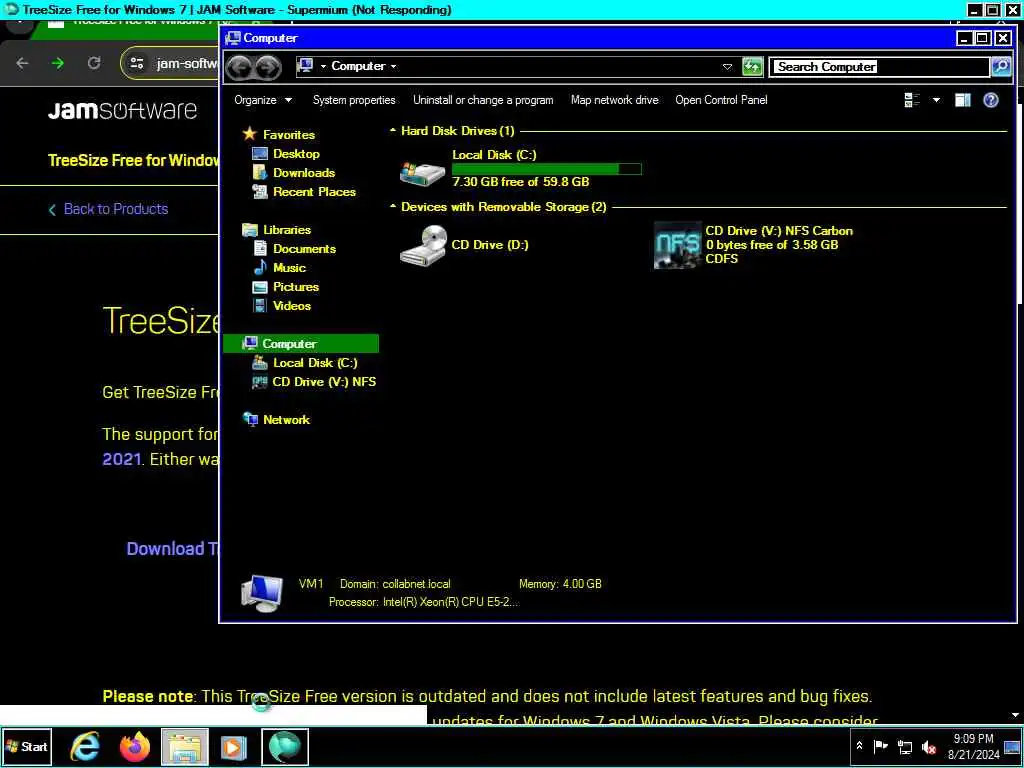1024x768 pixels.
Task: Click the Supermium address bar URL
Action: tap(187, 63)
